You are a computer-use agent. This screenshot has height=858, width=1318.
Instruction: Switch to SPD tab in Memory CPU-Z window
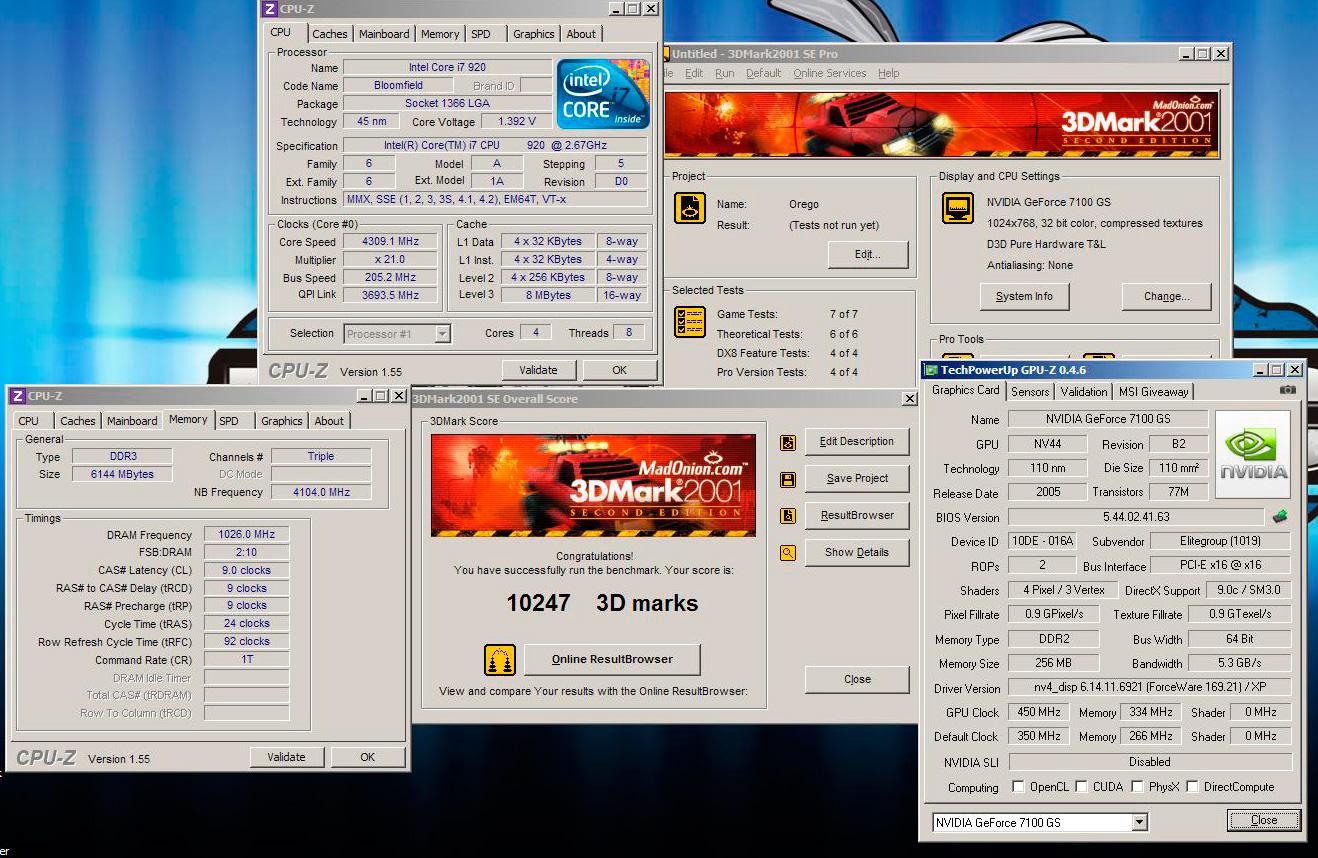tap(229, 421)
